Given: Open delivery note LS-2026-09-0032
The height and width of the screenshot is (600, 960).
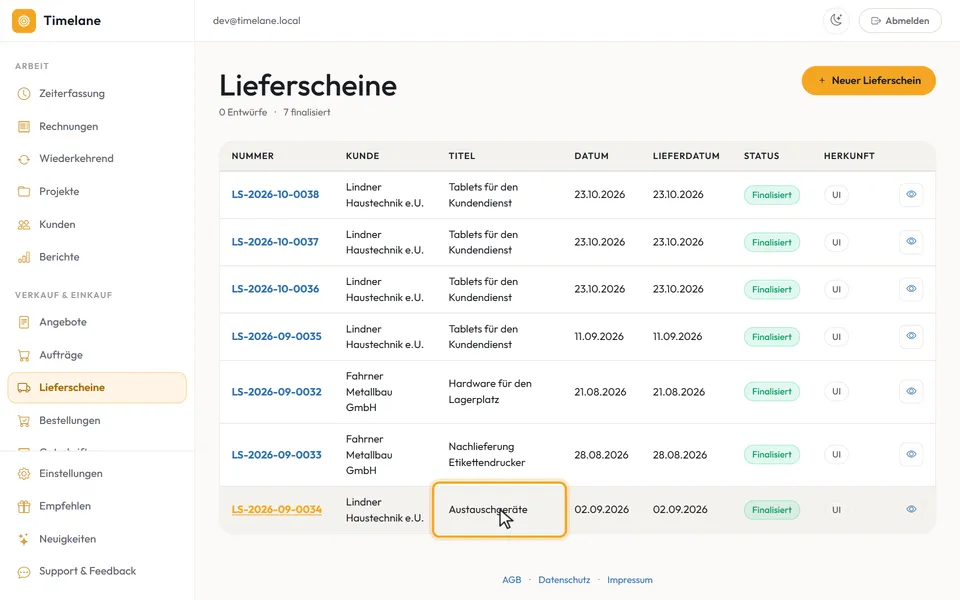Looking at the screenshot, I should point(276,392).
